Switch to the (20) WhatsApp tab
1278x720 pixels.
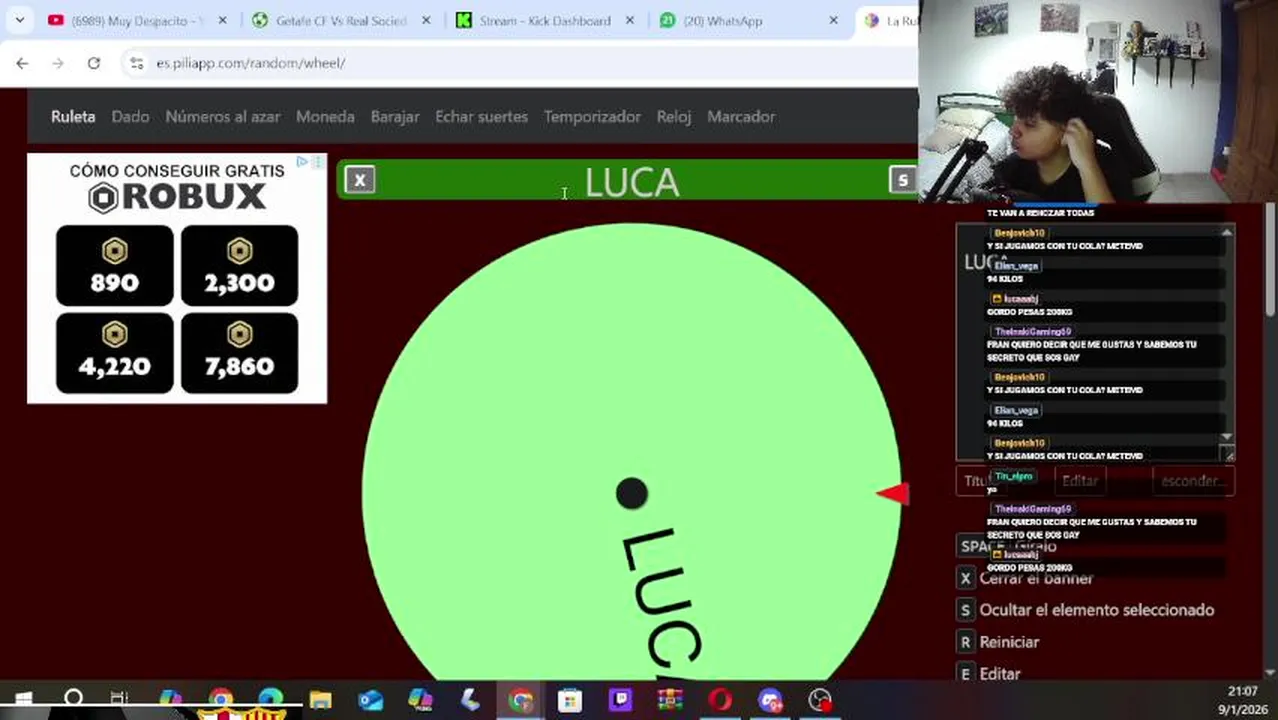pos(748,20)
